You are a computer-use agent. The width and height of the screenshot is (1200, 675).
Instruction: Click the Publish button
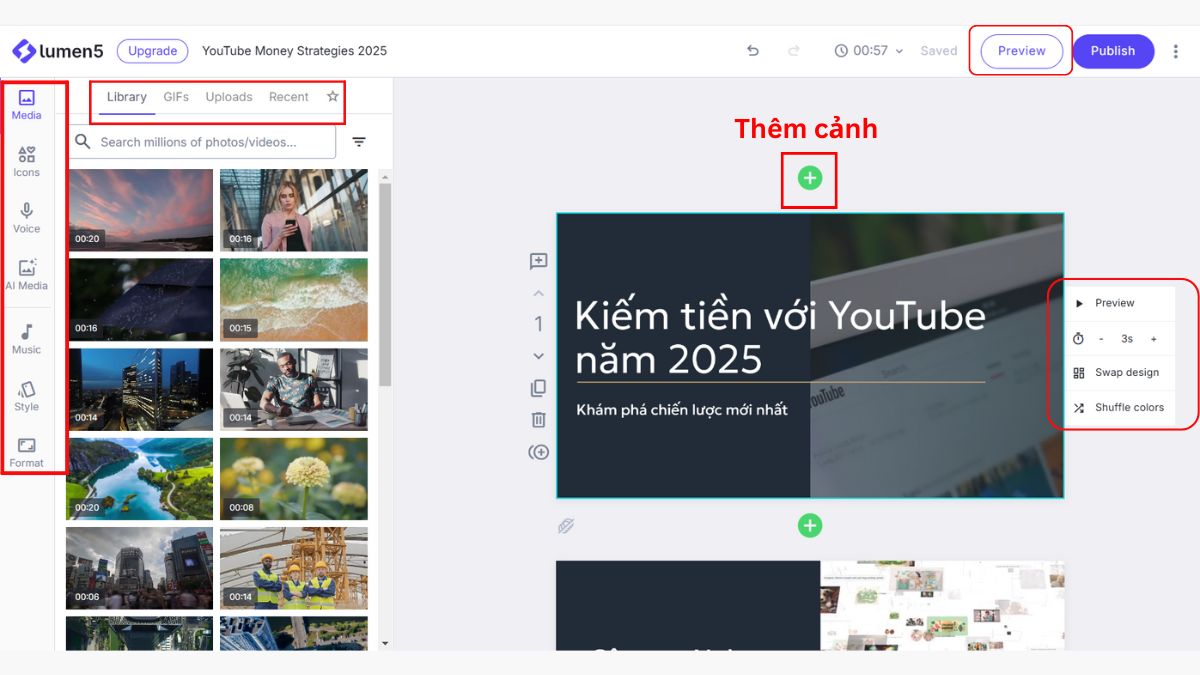click(1113, 51)
